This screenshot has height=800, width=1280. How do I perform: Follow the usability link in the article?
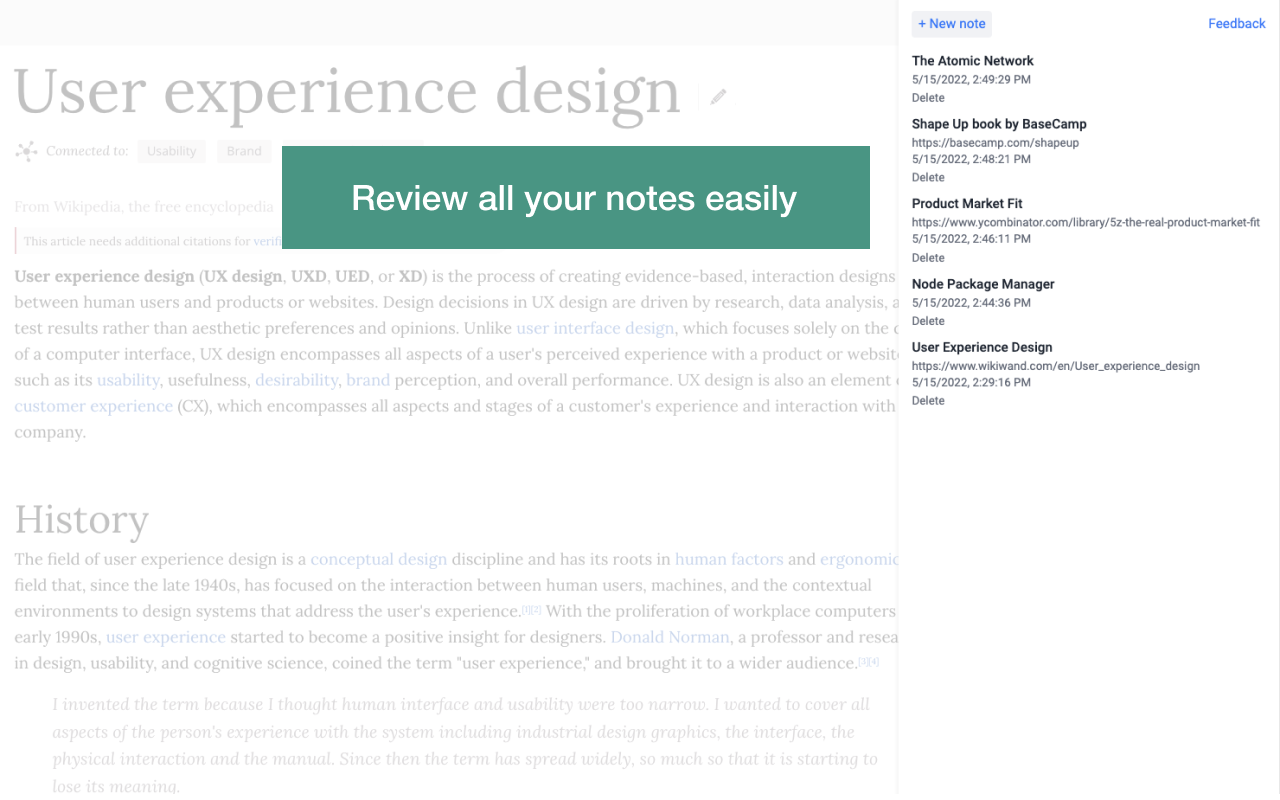[128, 380]
